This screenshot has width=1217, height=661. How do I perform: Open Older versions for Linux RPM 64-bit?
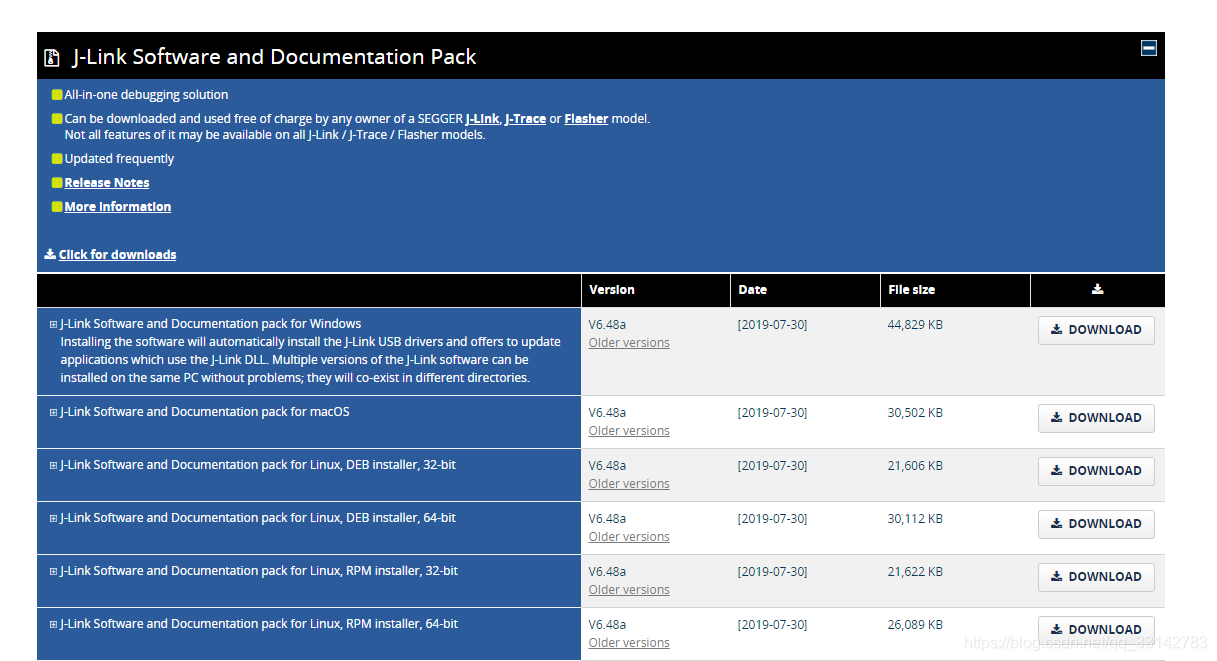click(629, 643)
